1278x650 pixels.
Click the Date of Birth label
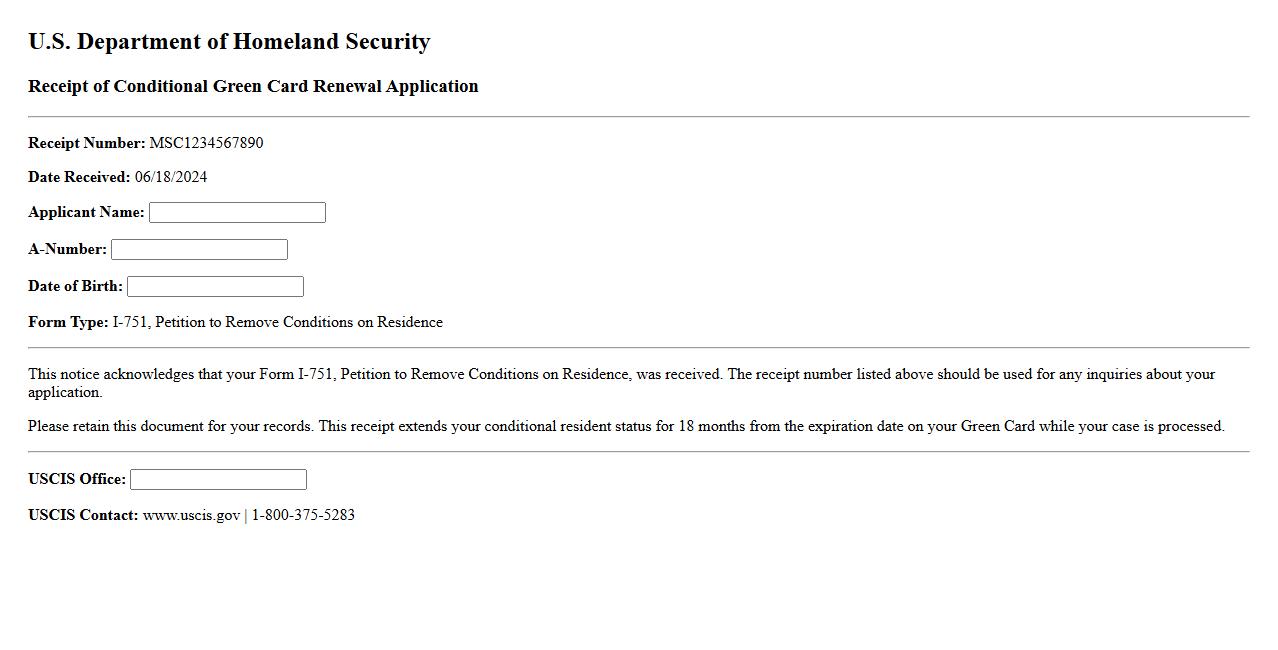click(x=75, y=286)
